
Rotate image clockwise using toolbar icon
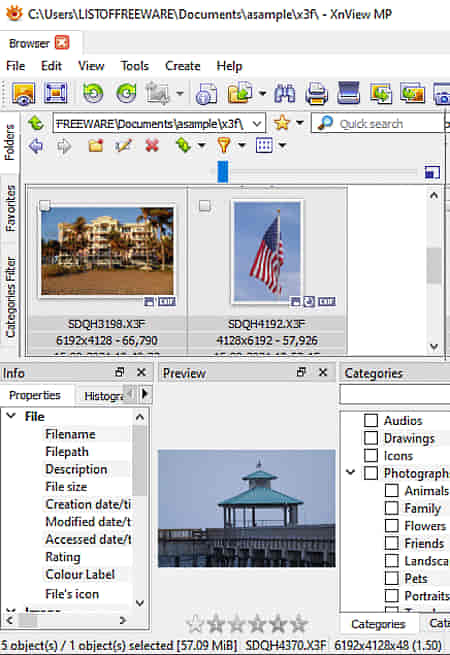tap(126, 93)
